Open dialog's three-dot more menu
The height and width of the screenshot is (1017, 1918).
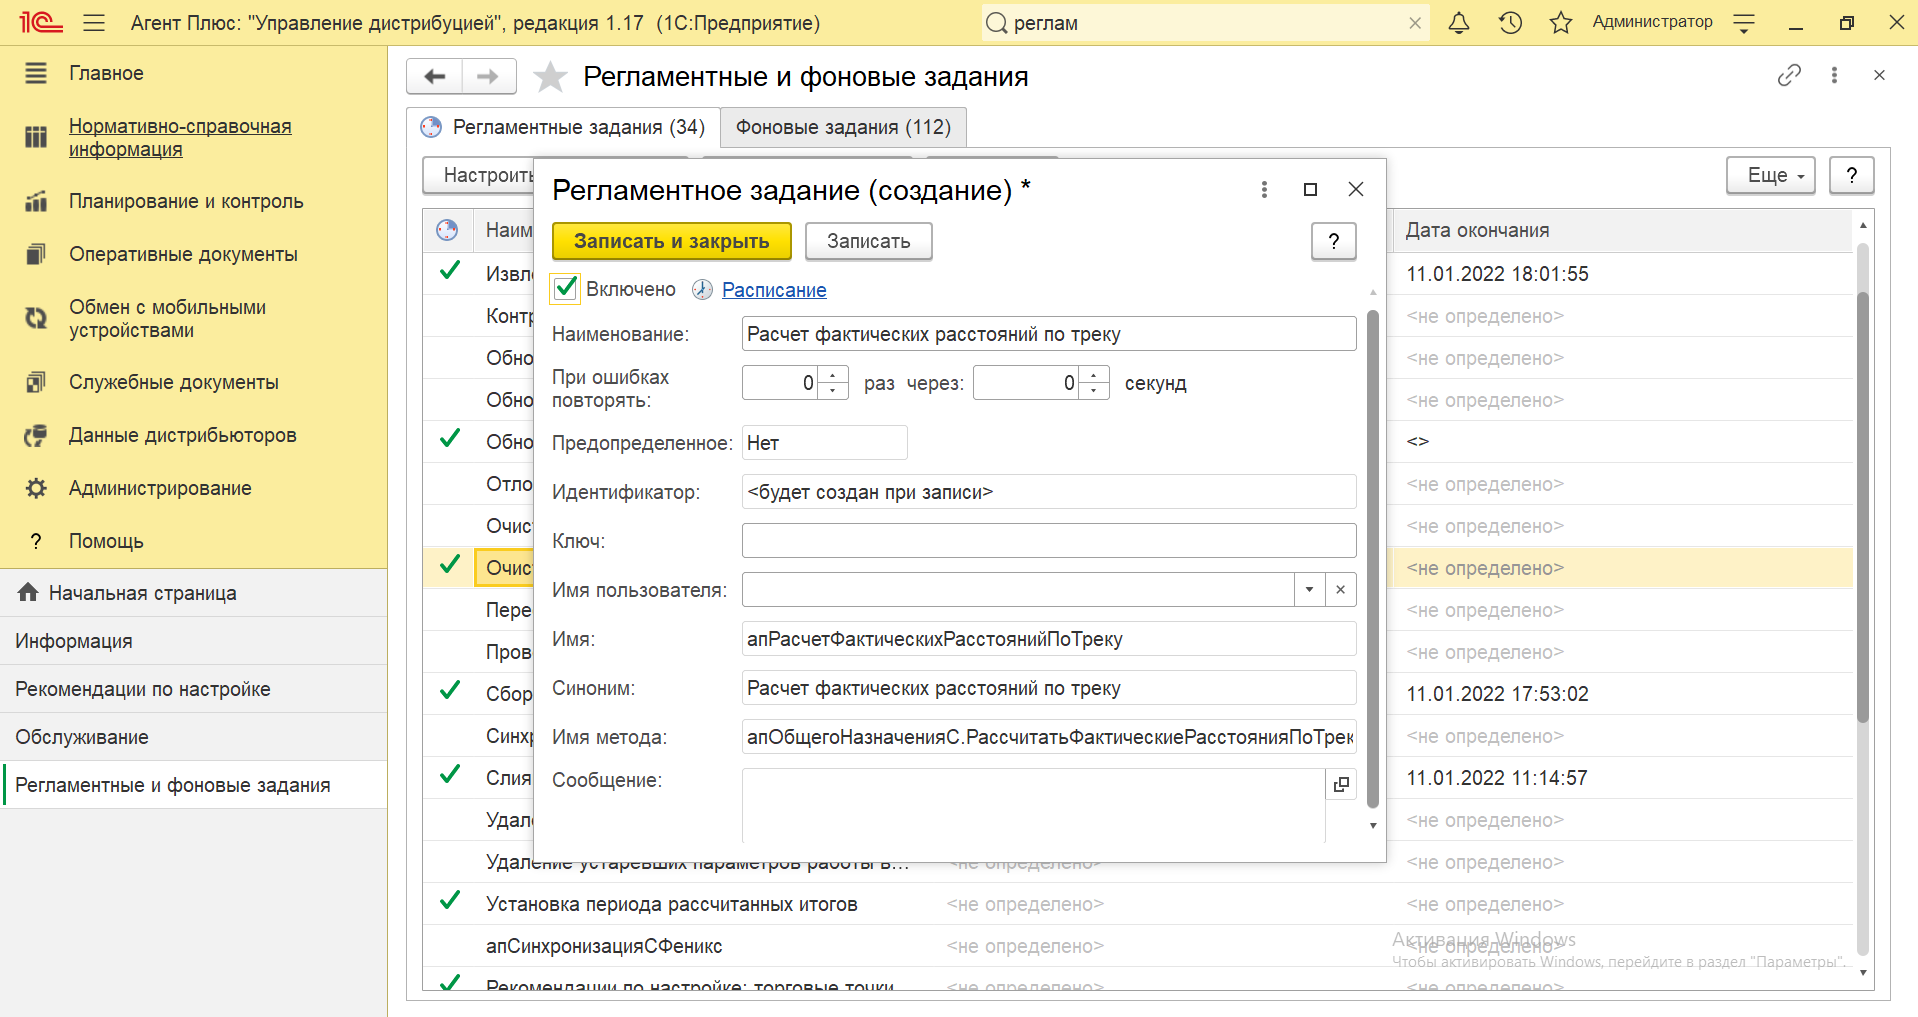tap(1264, 189)
